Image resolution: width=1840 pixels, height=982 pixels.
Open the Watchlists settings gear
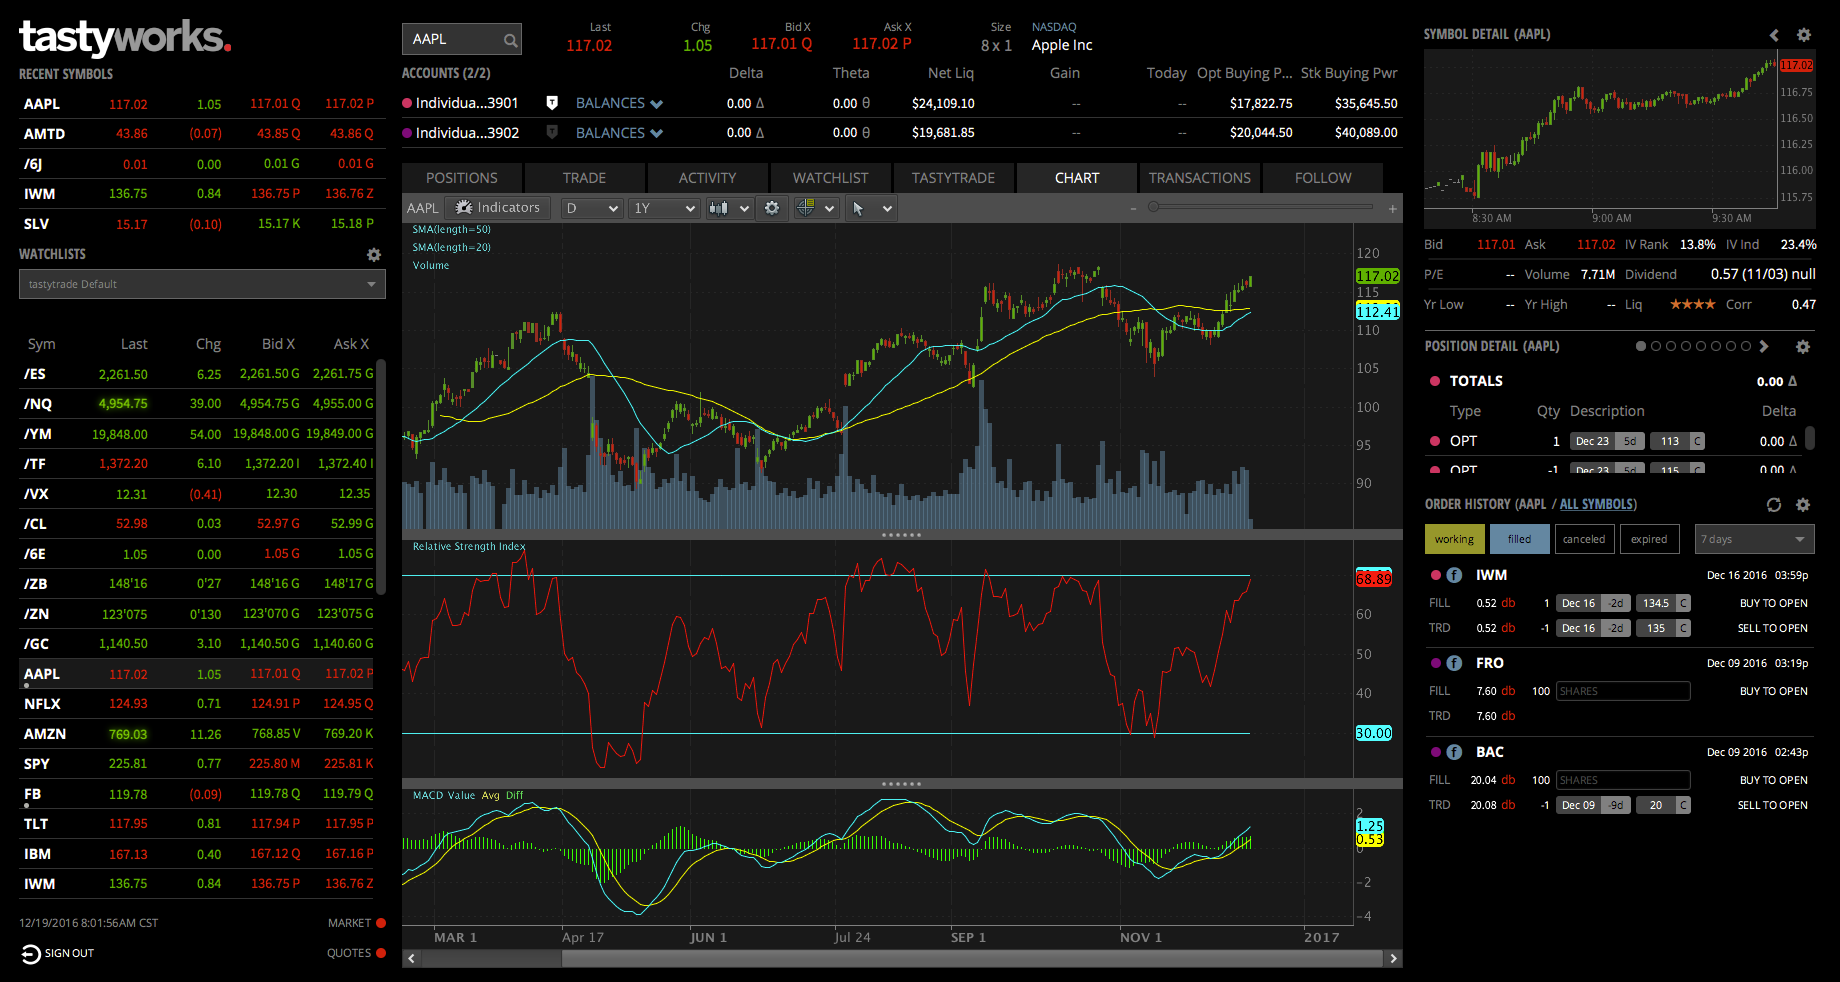tap(373, 255)
